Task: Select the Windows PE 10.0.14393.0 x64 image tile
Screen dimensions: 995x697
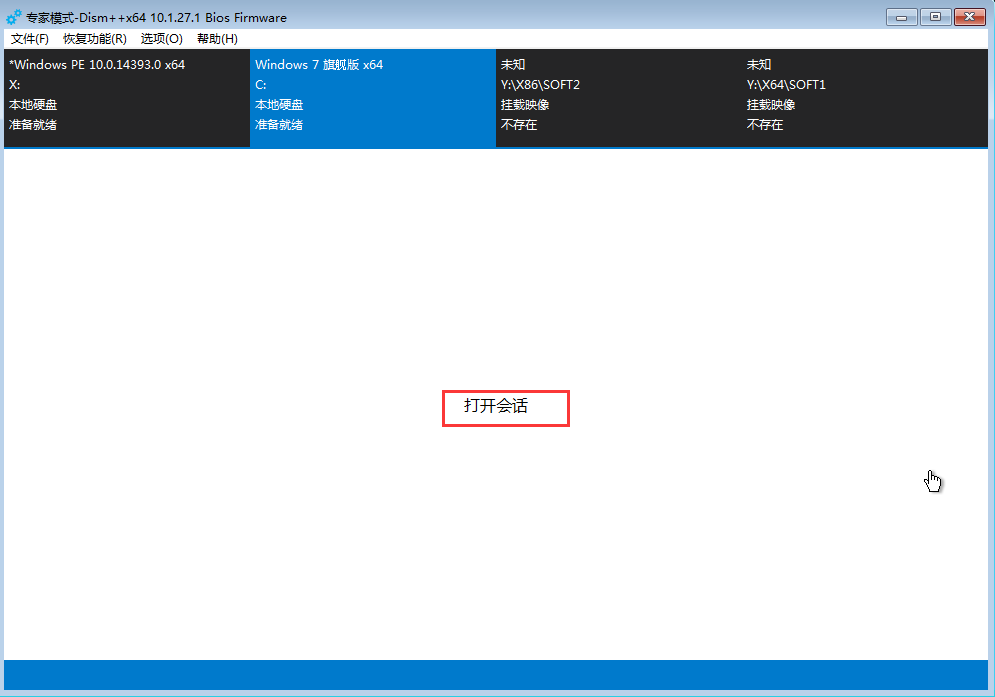Action: [x=126, y=97]
